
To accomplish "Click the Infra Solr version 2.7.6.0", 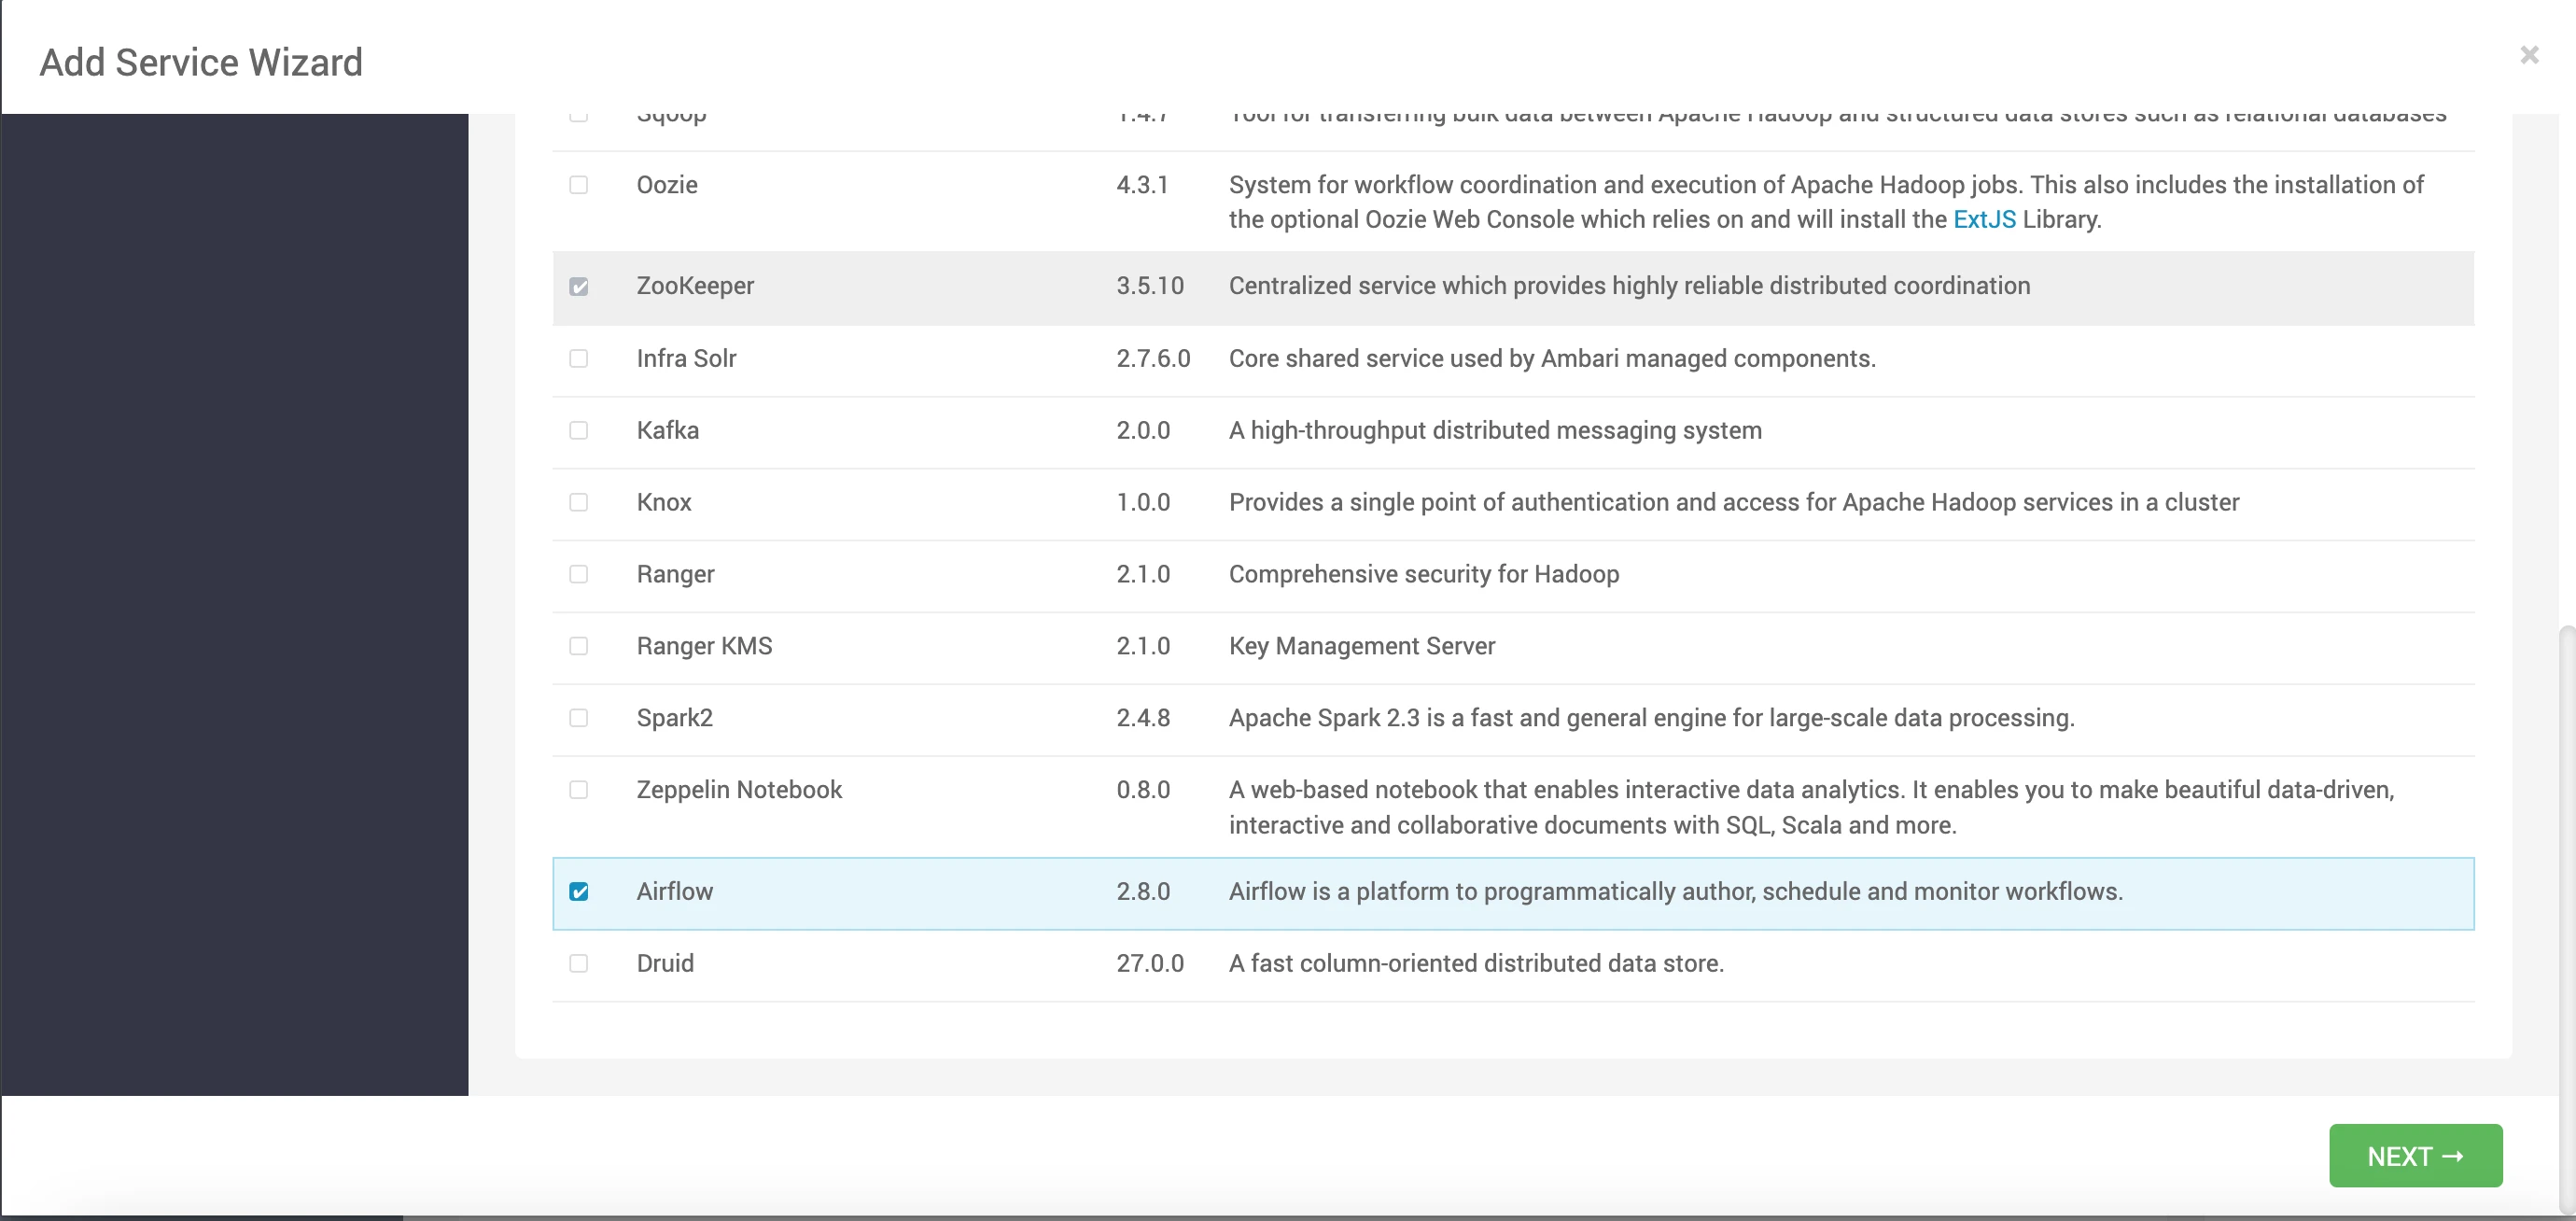I will pyautogui.click(x=1153, y=358).
